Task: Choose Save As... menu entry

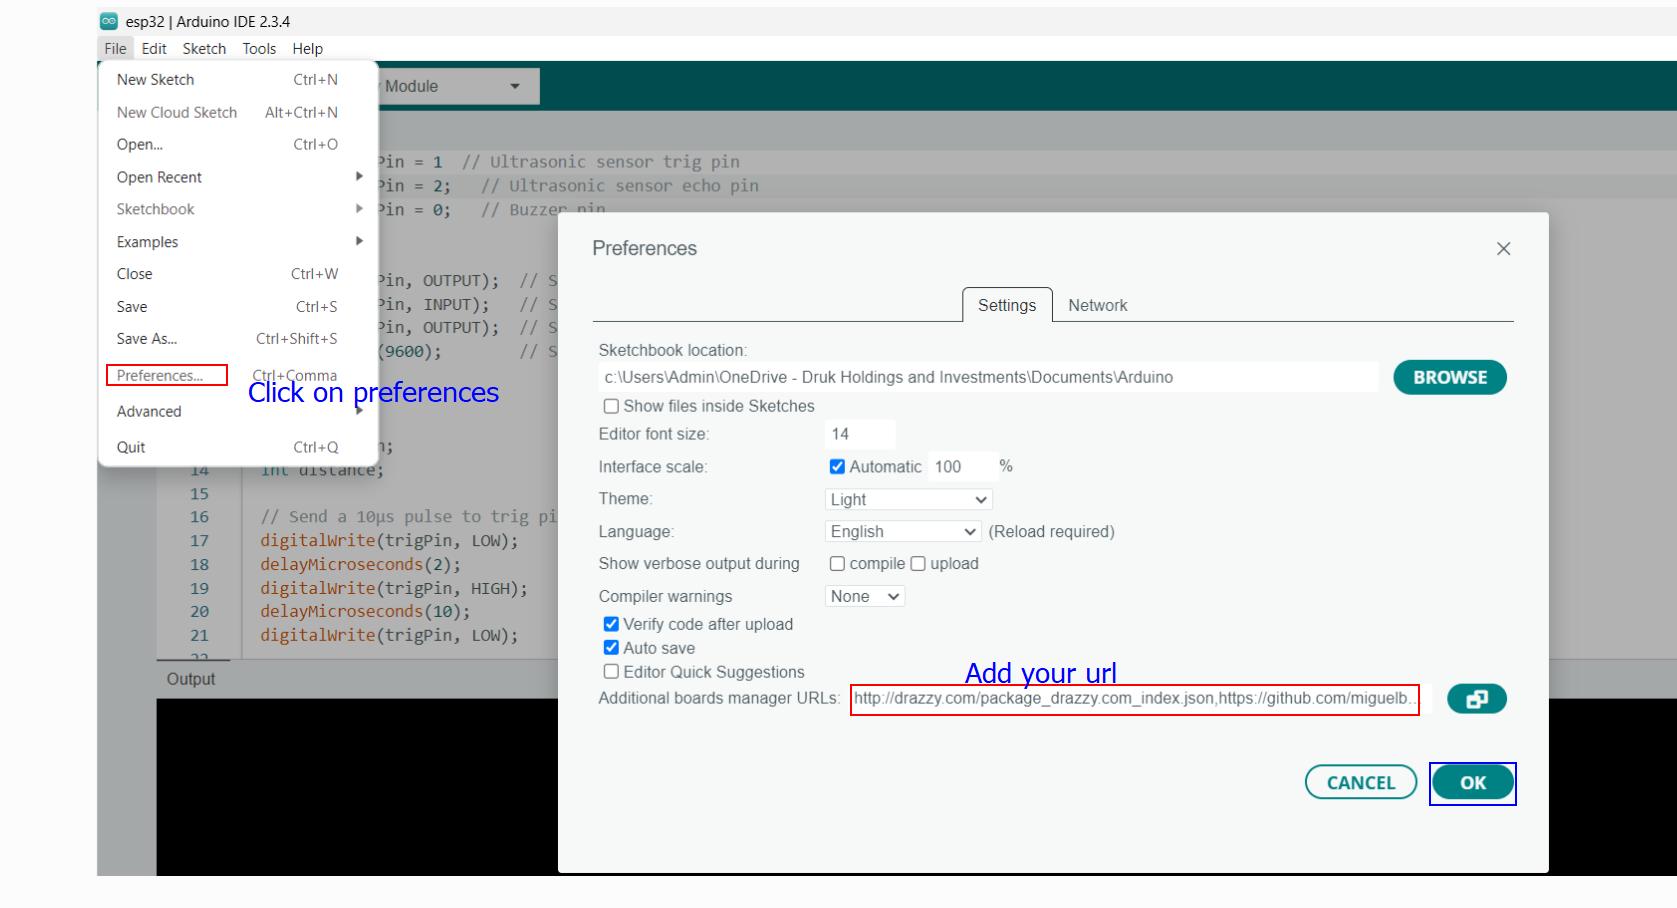Action: pyautogui.click(x=238, y=338)
